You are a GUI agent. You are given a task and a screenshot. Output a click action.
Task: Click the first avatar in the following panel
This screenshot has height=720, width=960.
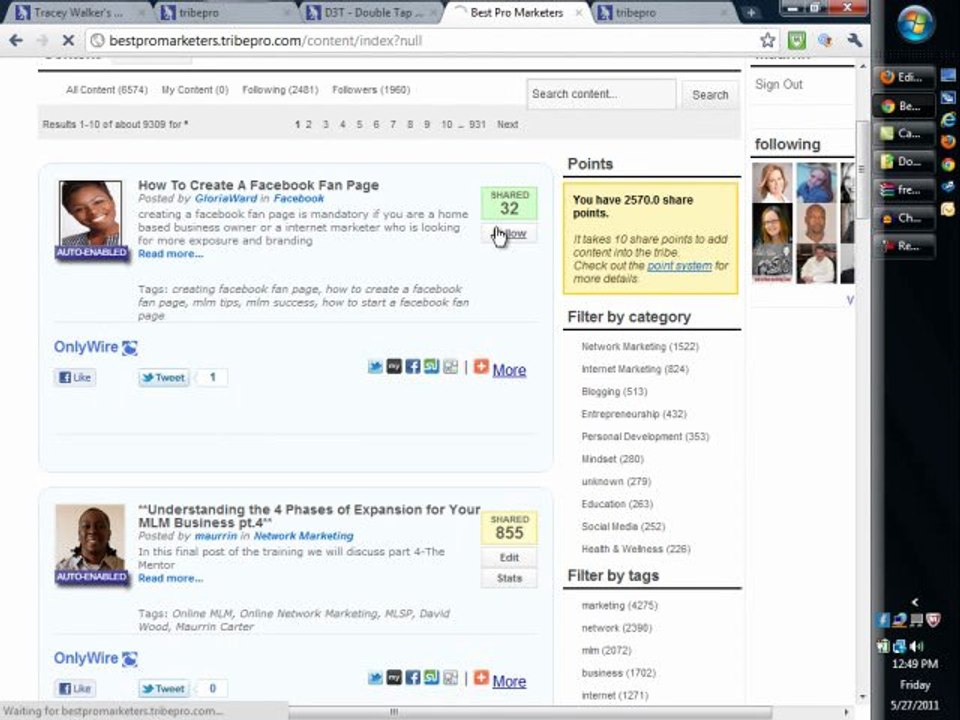pos(772,182)
